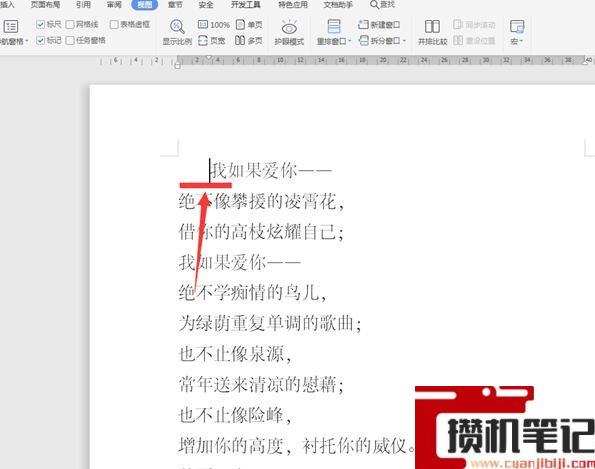The image size is (595, 469).
Task: Click the line 也不止像泉源
Action: (235, 354)
